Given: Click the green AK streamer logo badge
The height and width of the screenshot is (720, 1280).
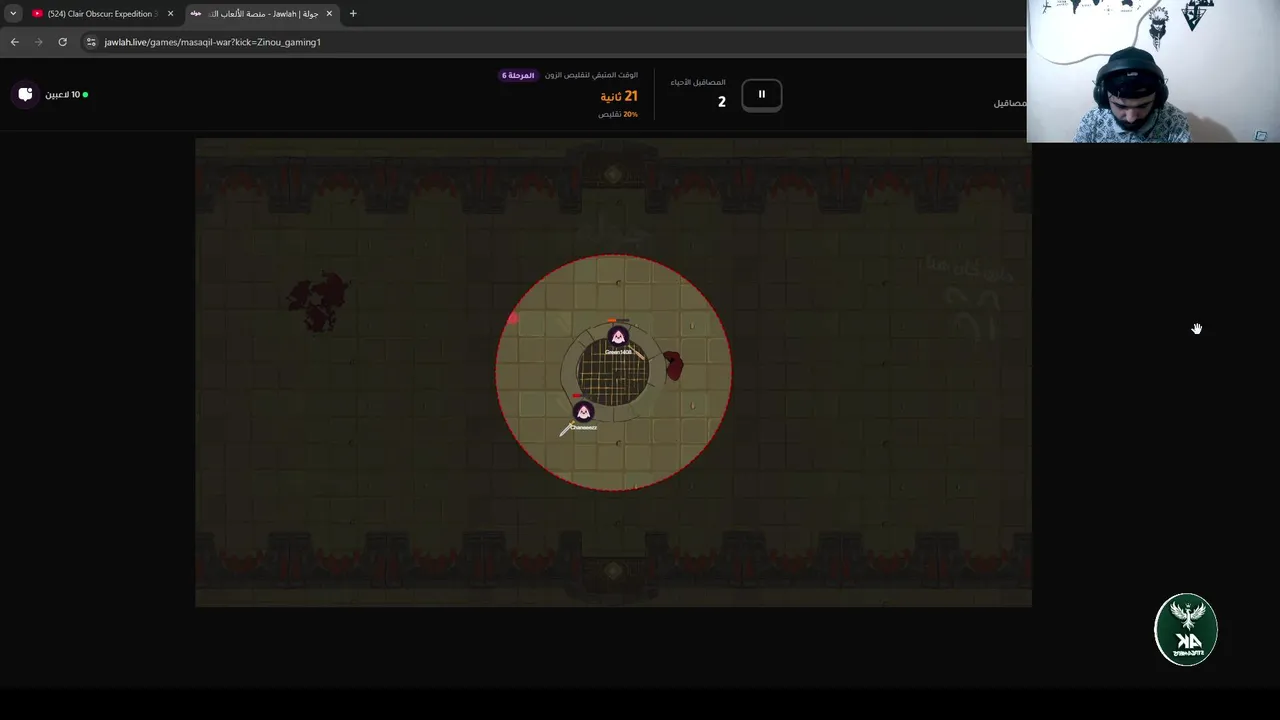Looking at the screenshot, I should point(1186,629).
